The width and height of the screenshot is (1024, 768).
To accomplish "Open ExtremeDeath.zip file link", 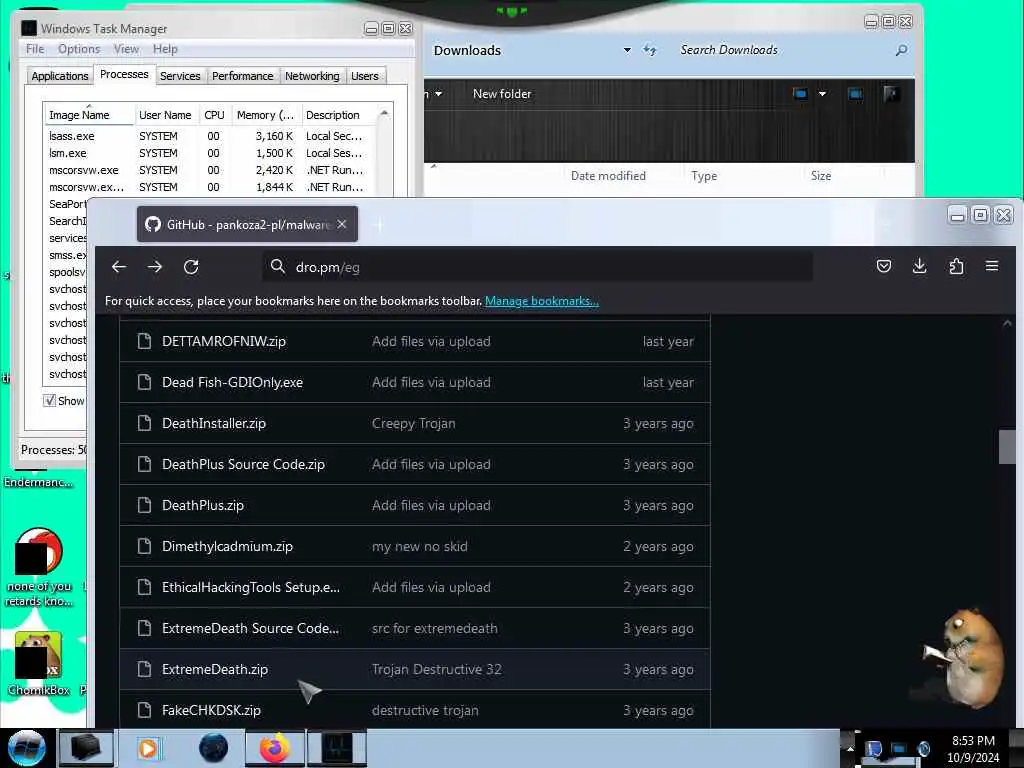I will click(x=215, y=669).
